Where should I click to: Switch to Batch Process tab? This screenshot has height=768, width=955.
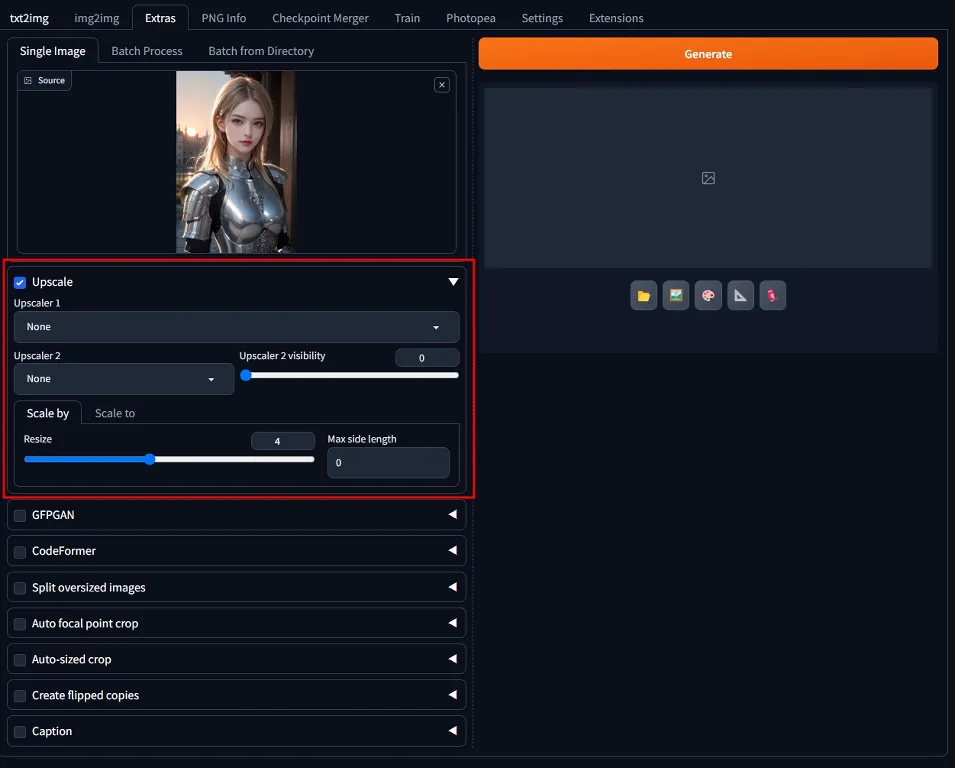coord(147,51)
